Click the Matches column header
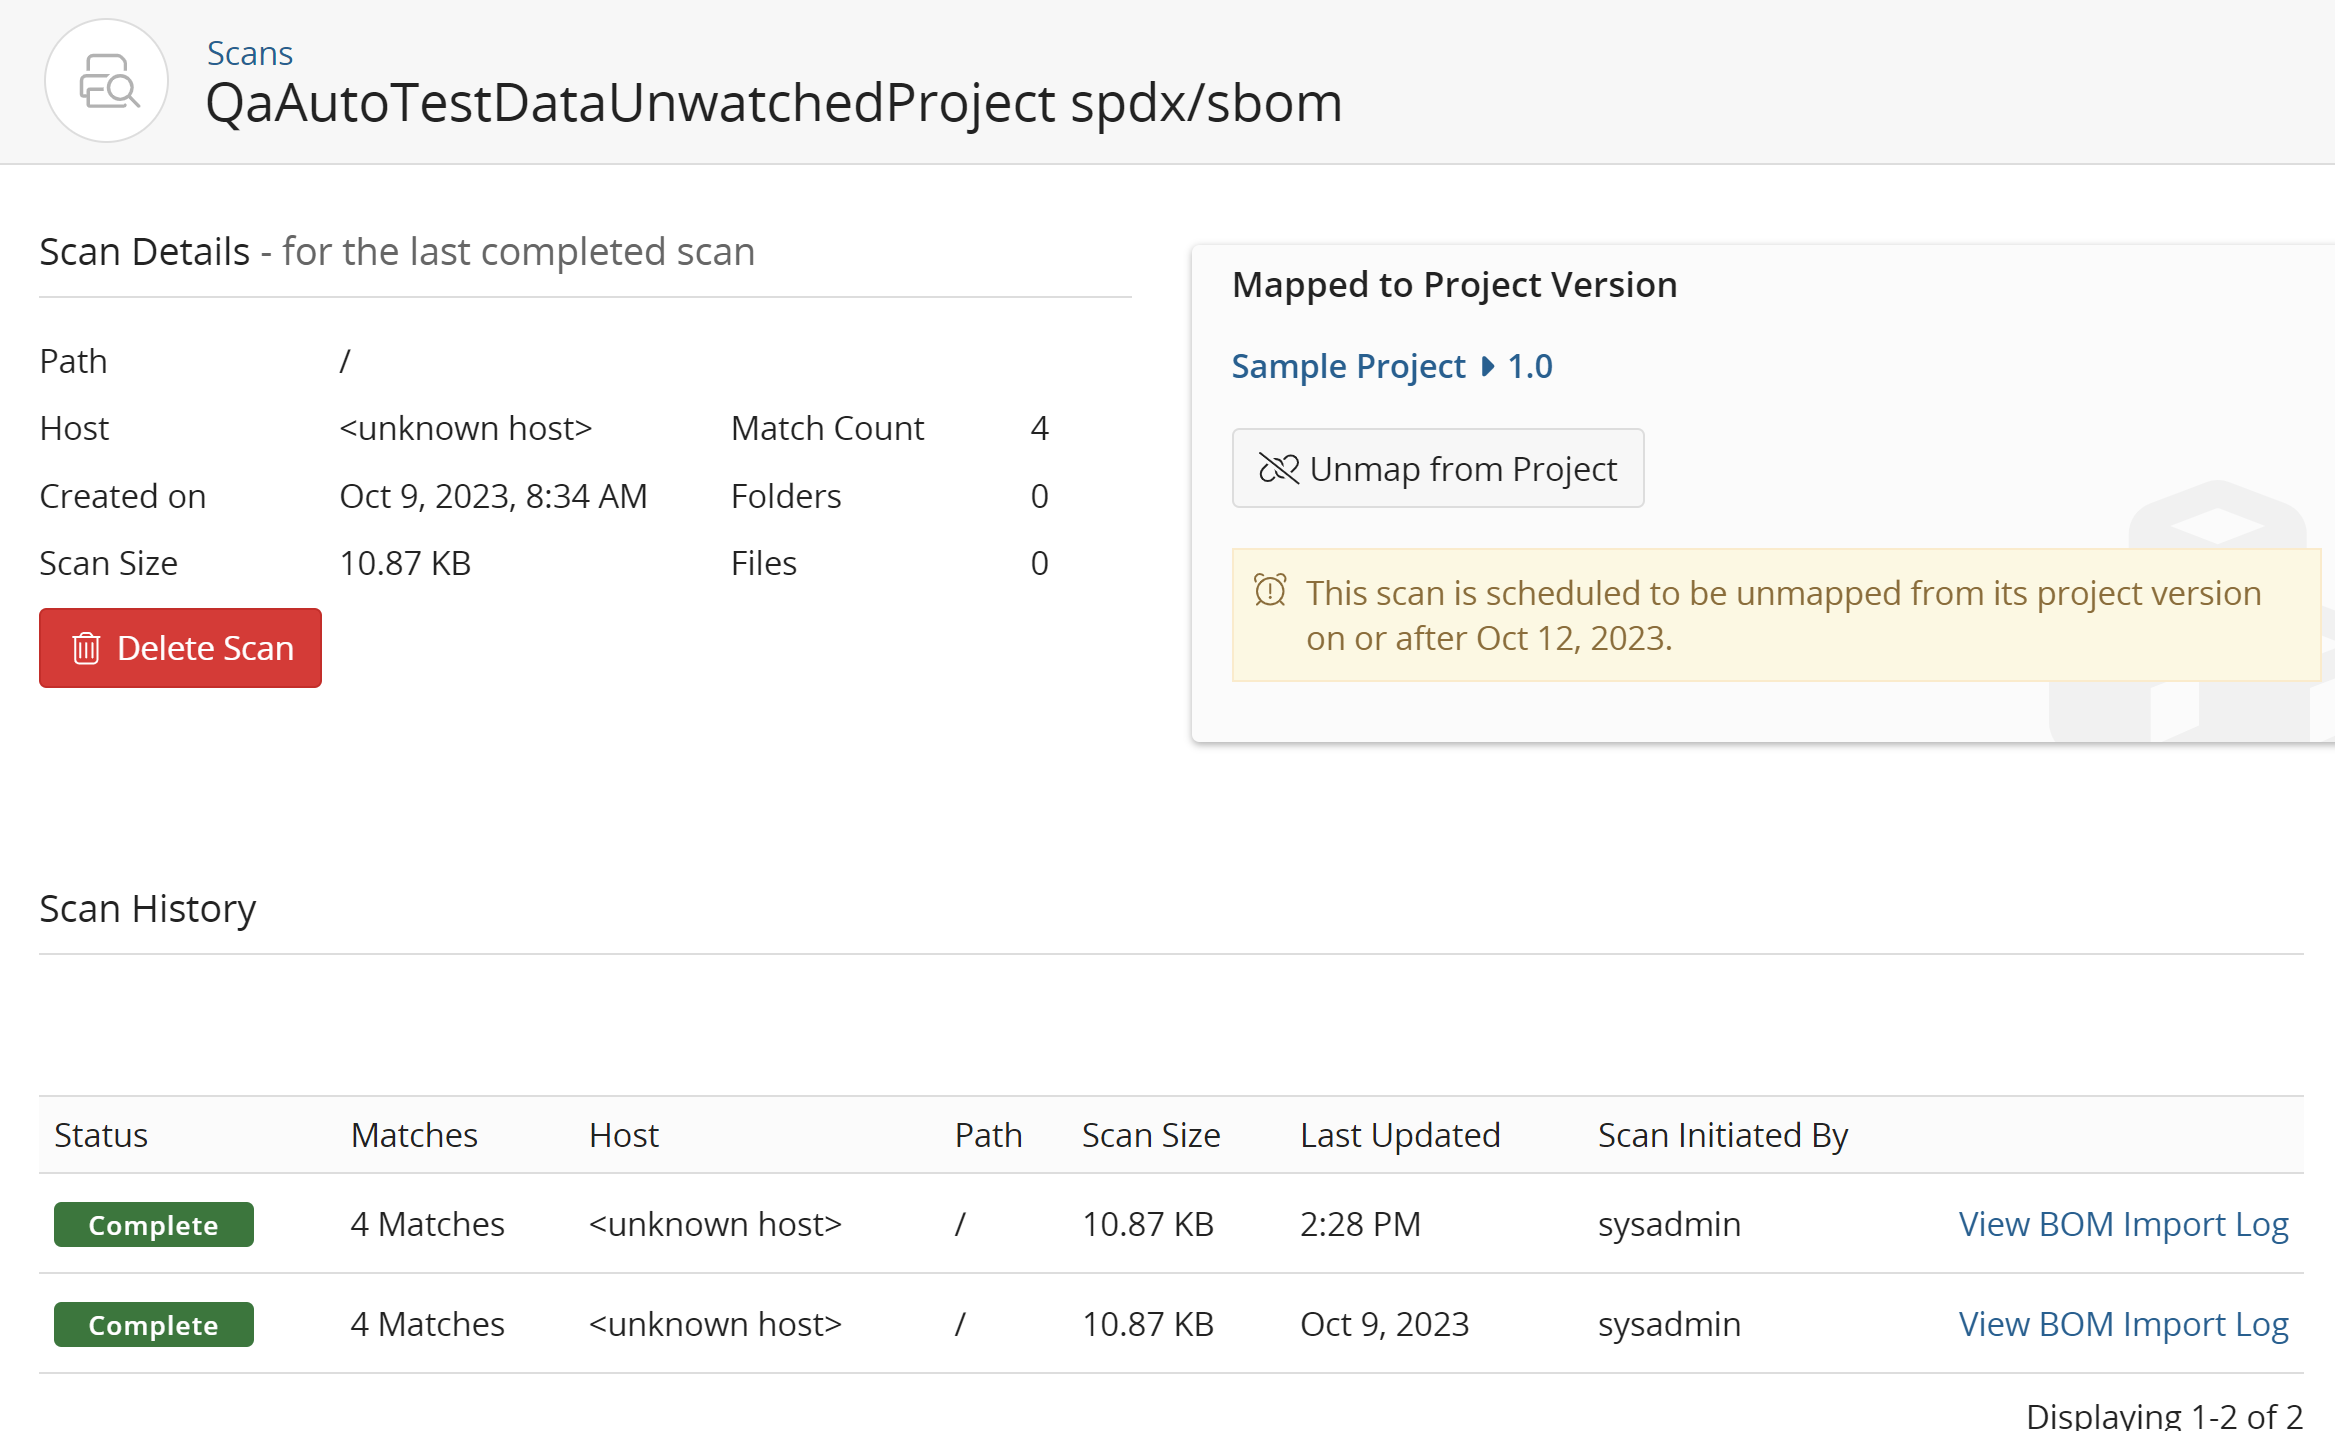The width and height of the screenshot is (2335, 1431). click(x=414, y=1135)
